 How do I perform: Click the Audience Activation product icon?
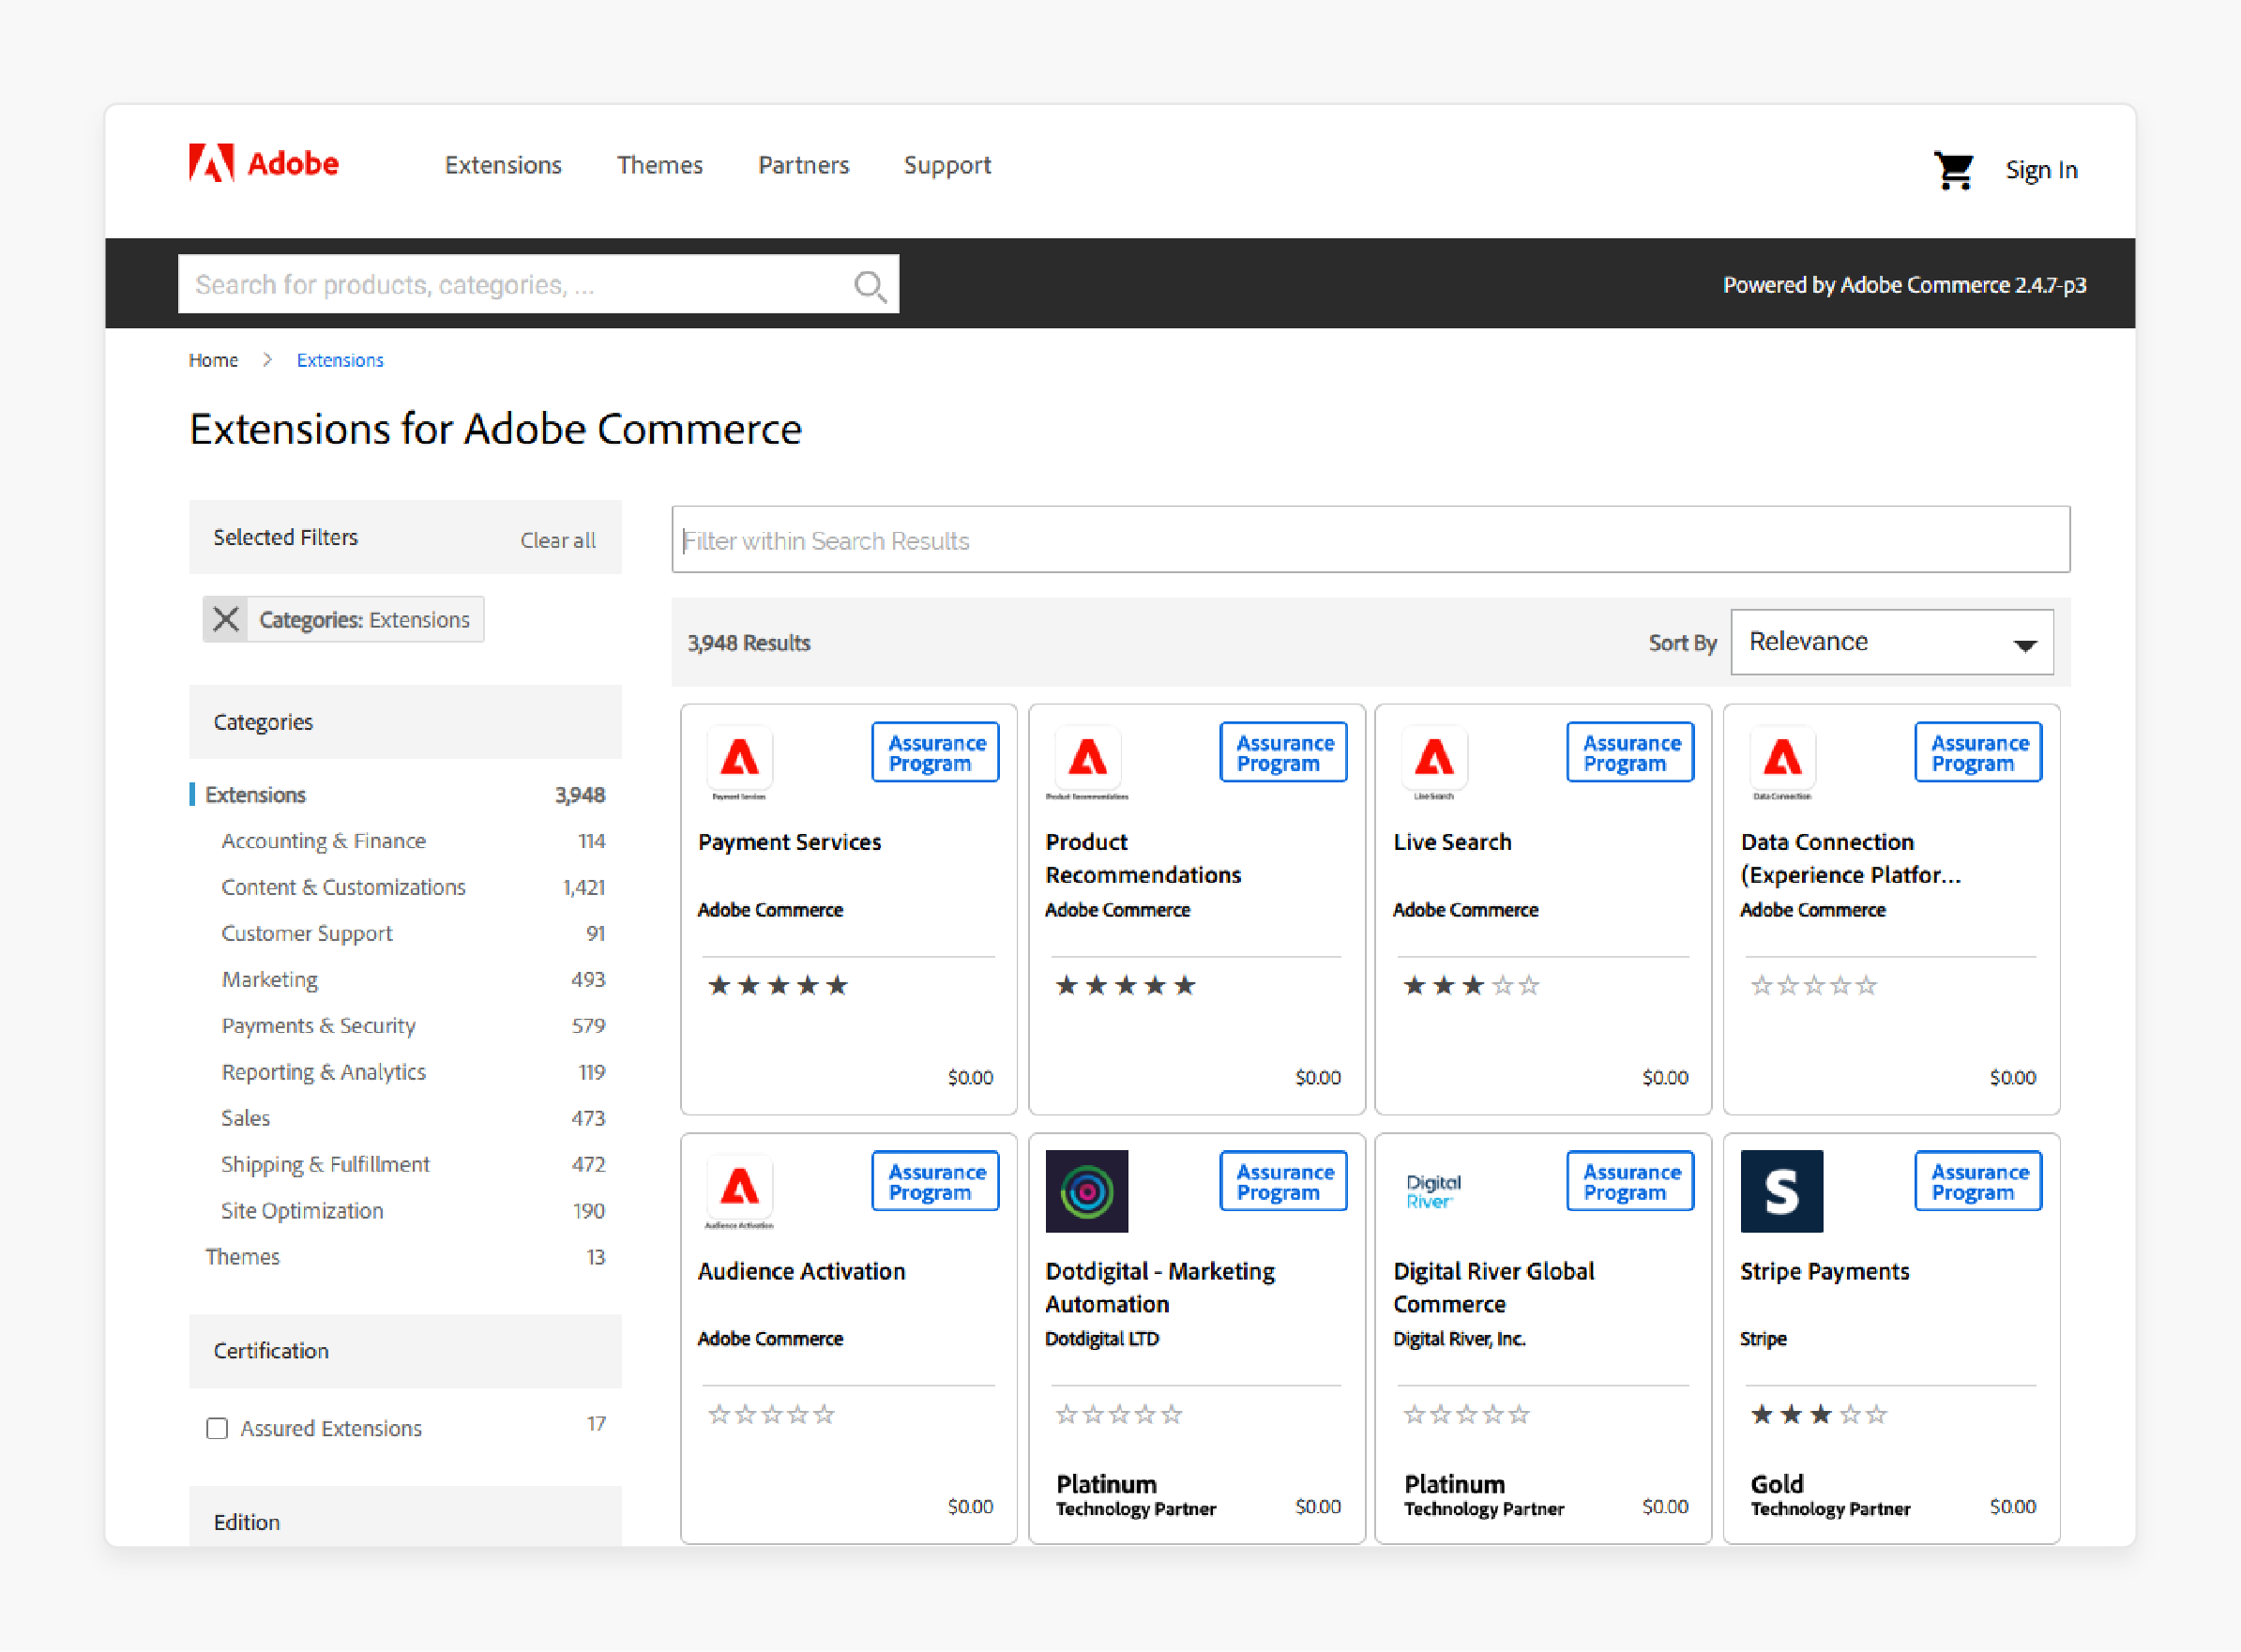(740, 1191)
